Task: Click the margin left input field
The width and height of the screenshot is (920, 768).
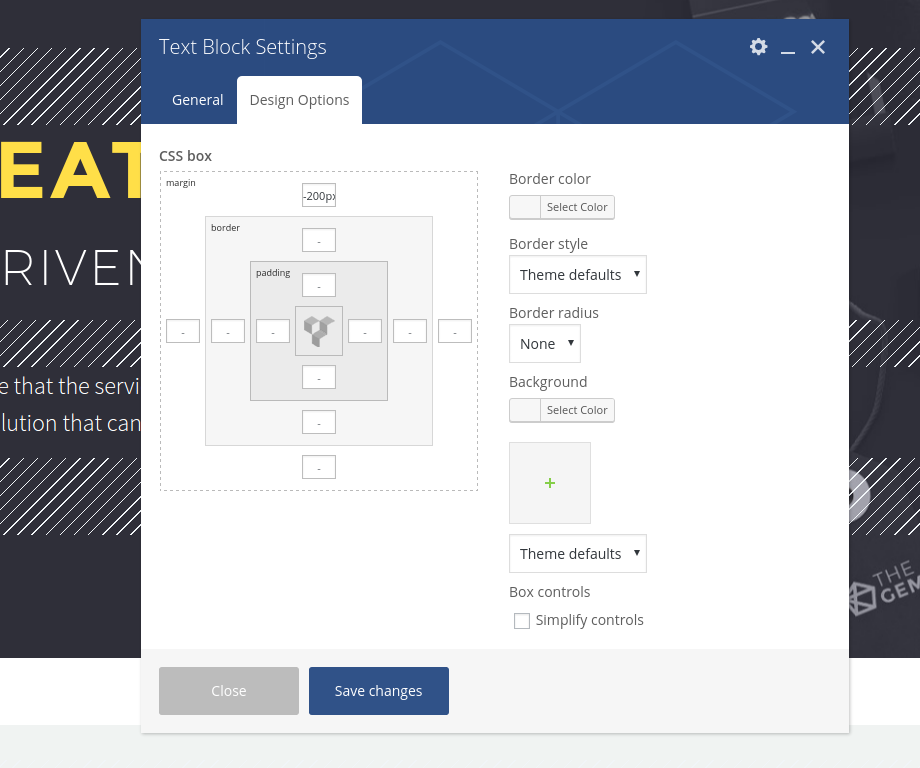Action: 183,331
